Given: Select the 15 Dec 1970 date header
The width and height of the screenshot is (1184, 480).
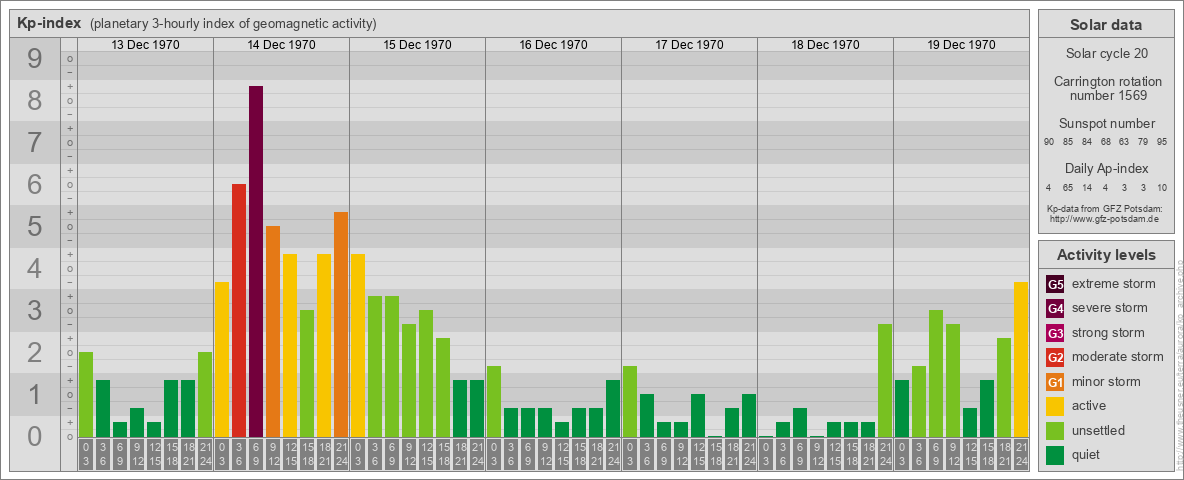Looking at the screenshot, I should coord(418,45).
